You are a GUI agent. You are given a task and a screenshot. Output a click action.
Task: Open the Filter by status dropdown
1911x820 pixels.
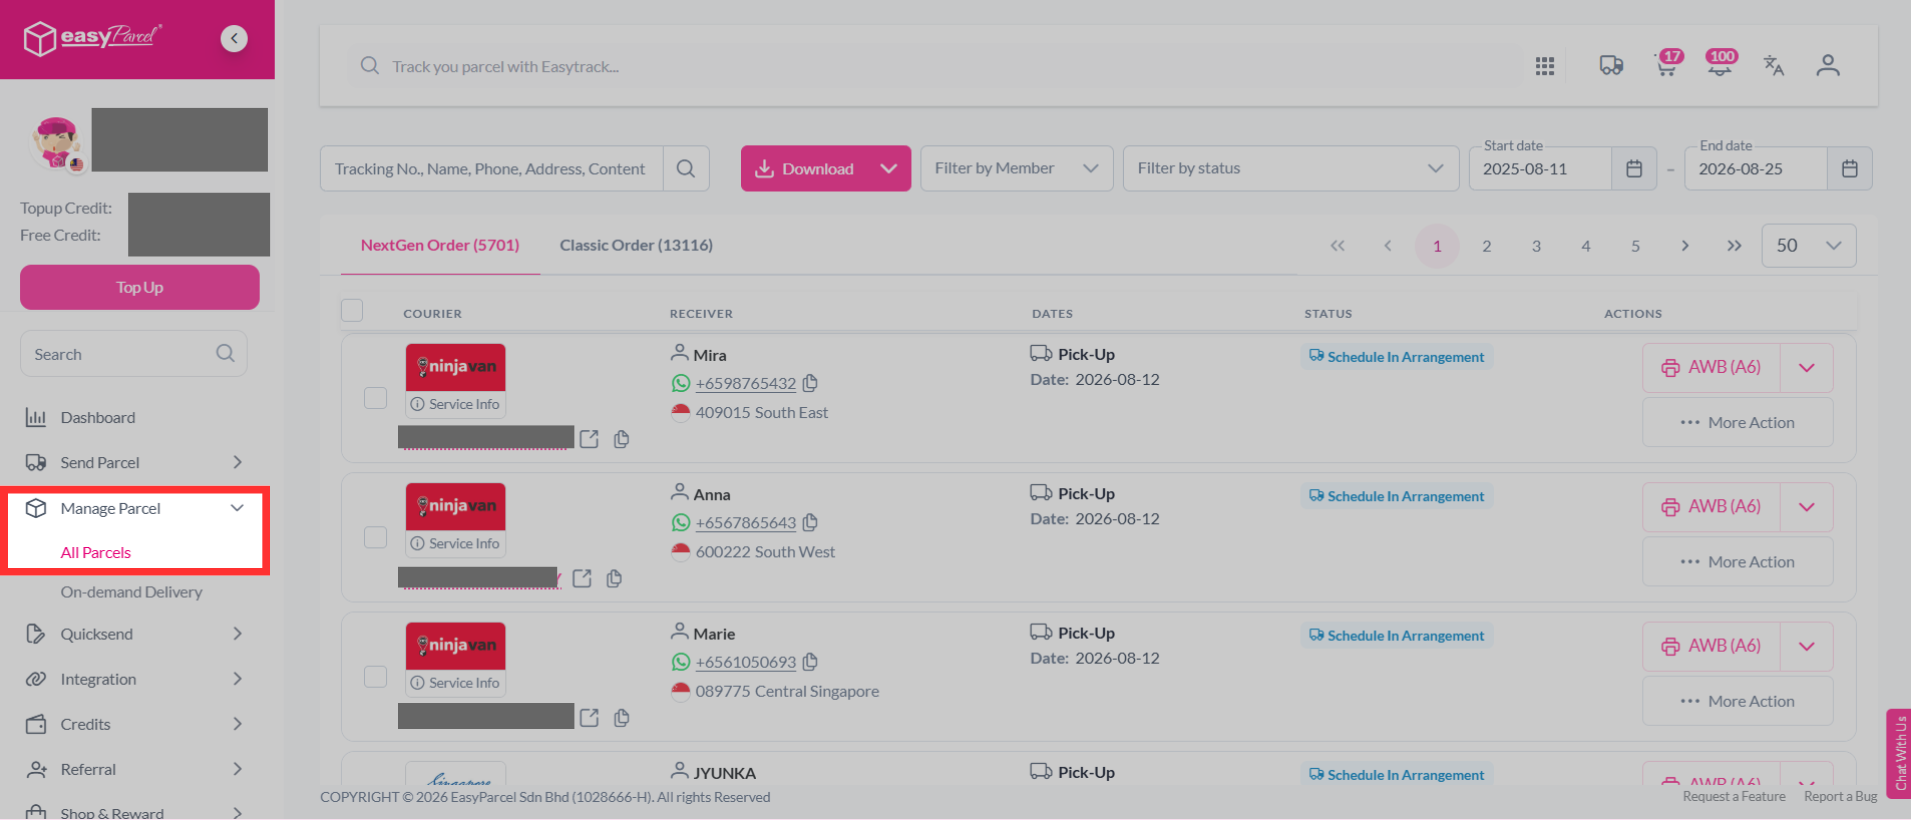click(1290, 169)
